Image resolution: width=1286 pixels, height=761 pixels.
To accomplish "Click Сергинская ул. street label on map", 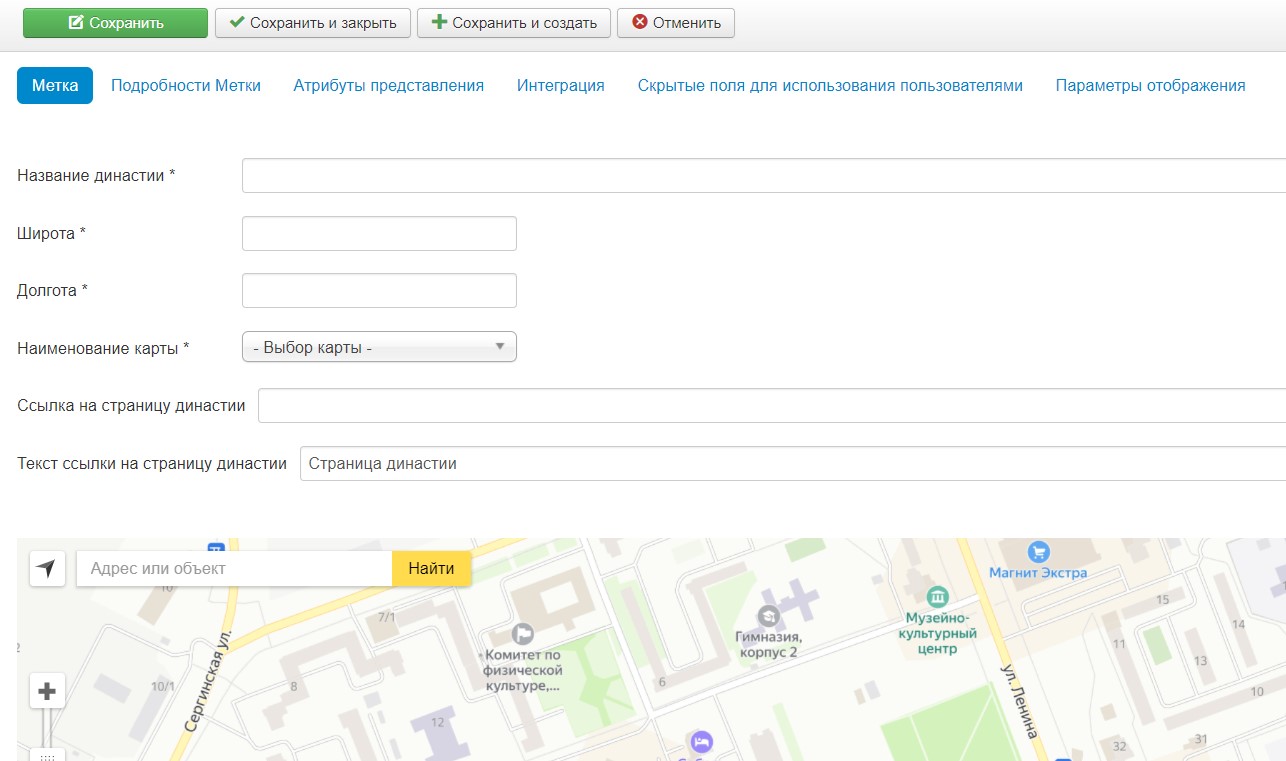I will [x=207, y=682].
